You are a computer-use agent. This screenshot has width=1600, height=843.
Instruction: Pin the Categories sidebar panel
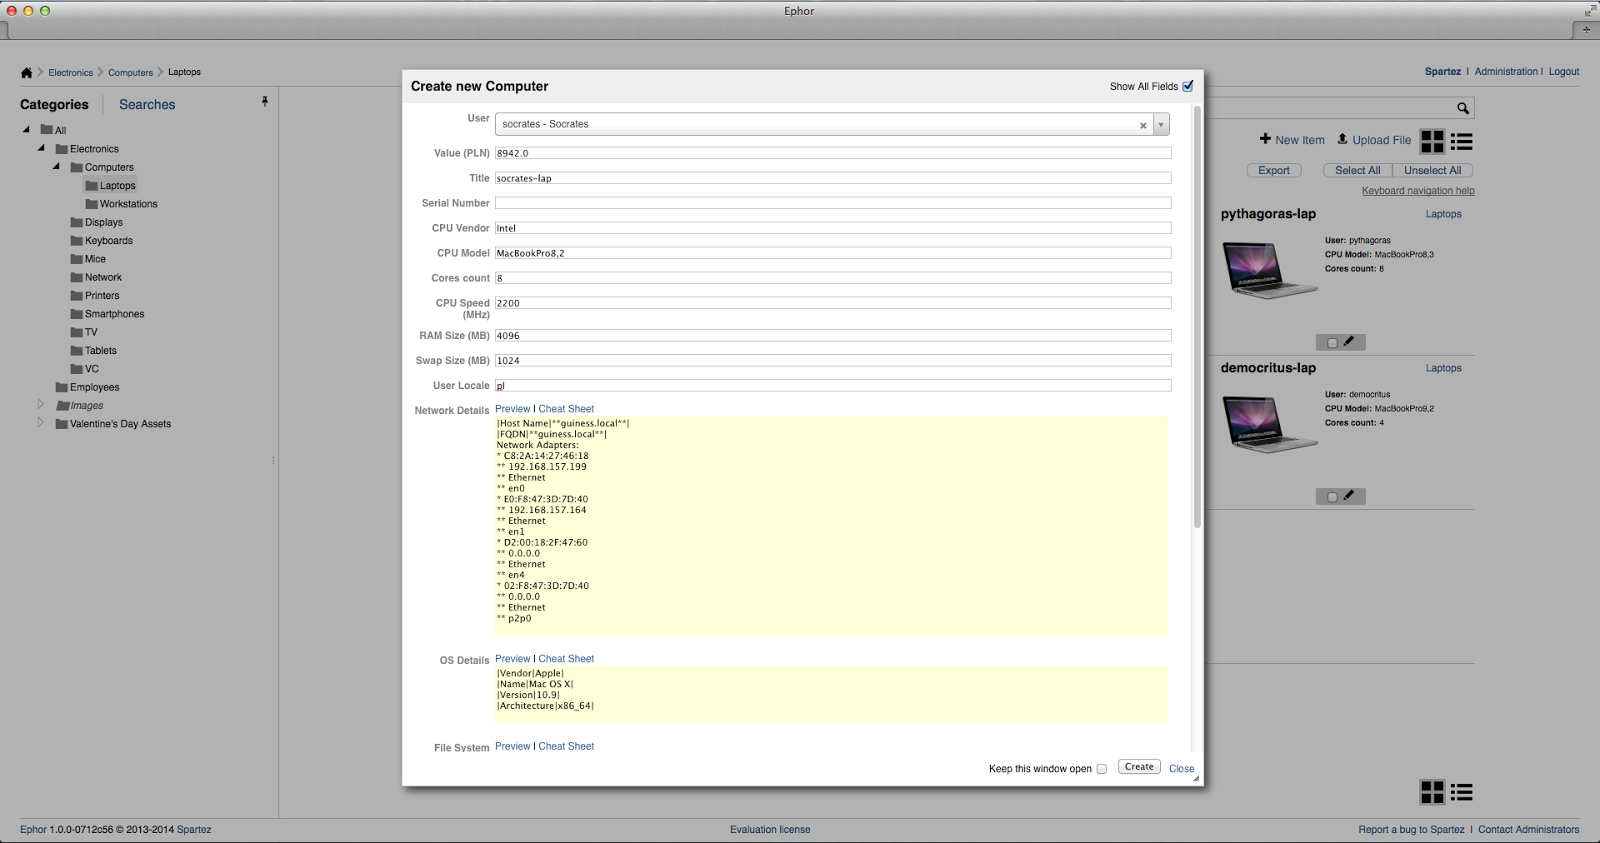coord(265,101)
